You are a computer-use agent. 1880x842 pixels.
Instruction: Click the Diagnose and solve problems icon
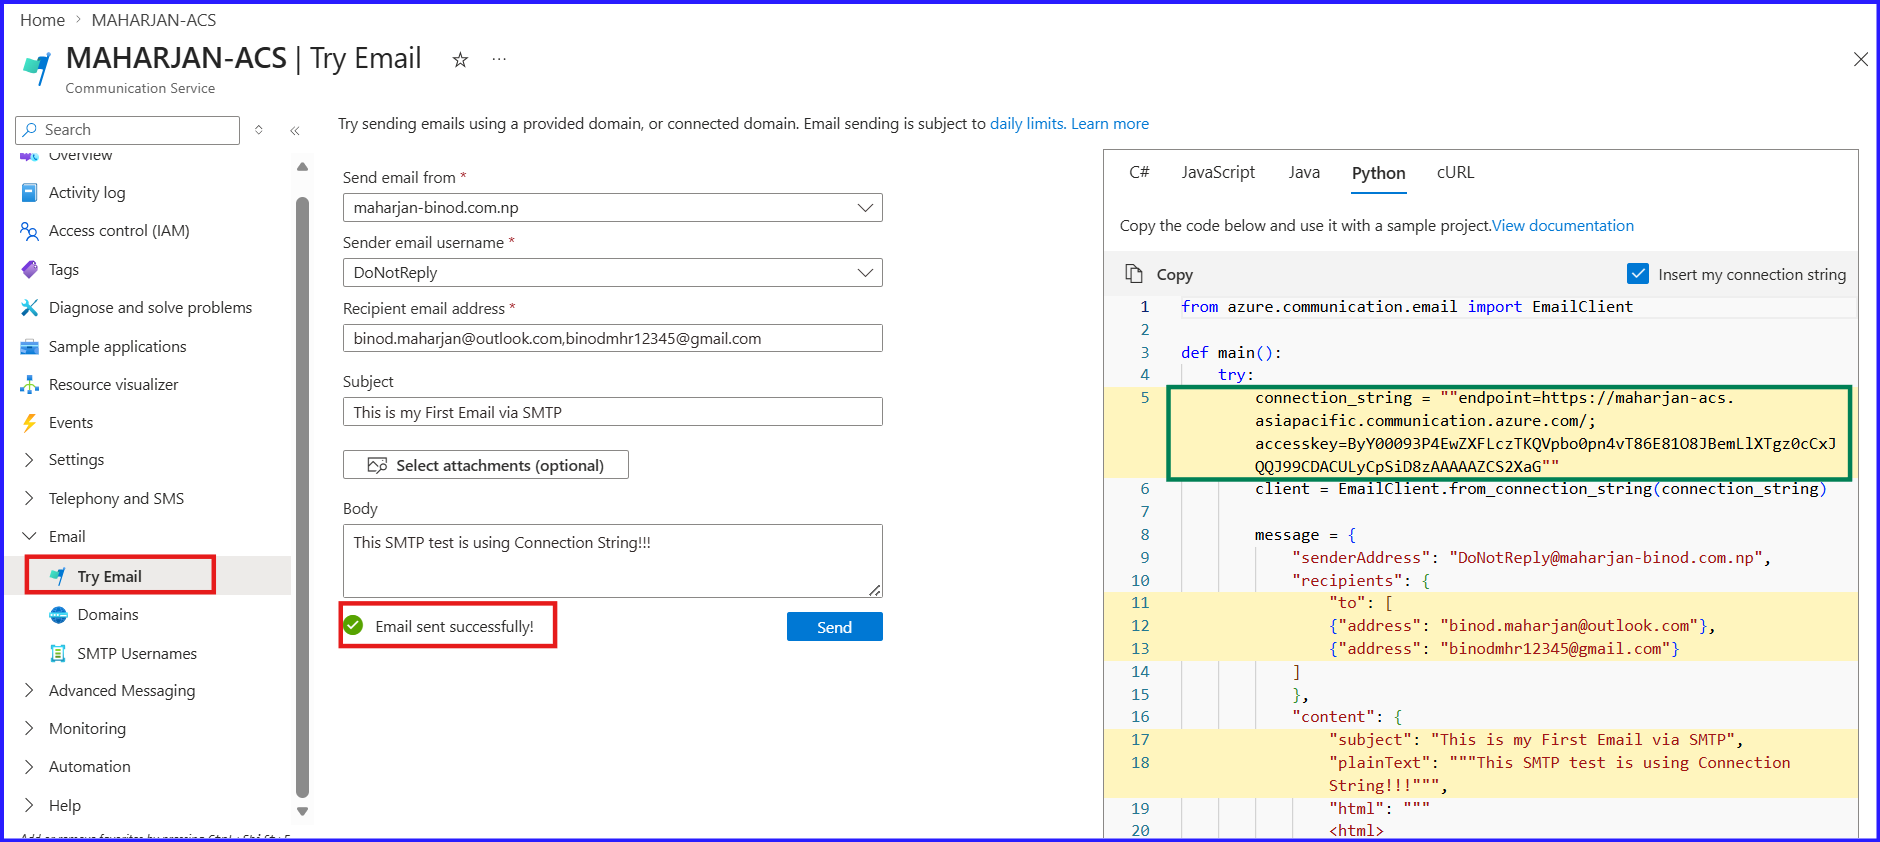(29, 308)
